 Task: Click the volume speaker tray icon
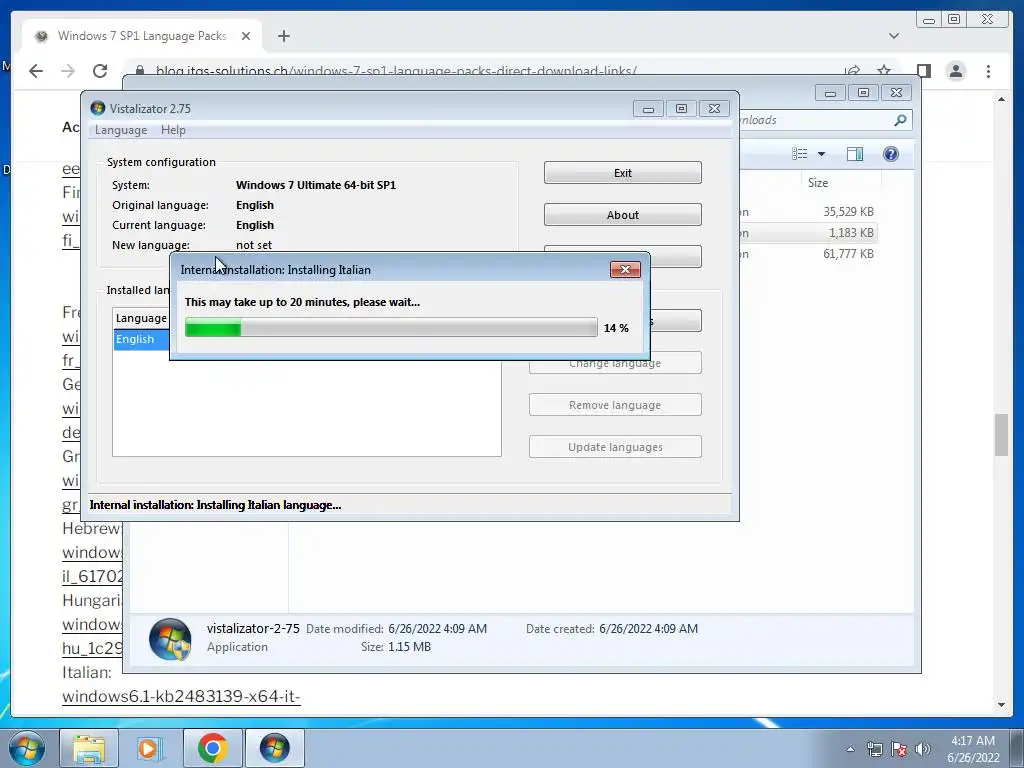[x=923, y=749]
